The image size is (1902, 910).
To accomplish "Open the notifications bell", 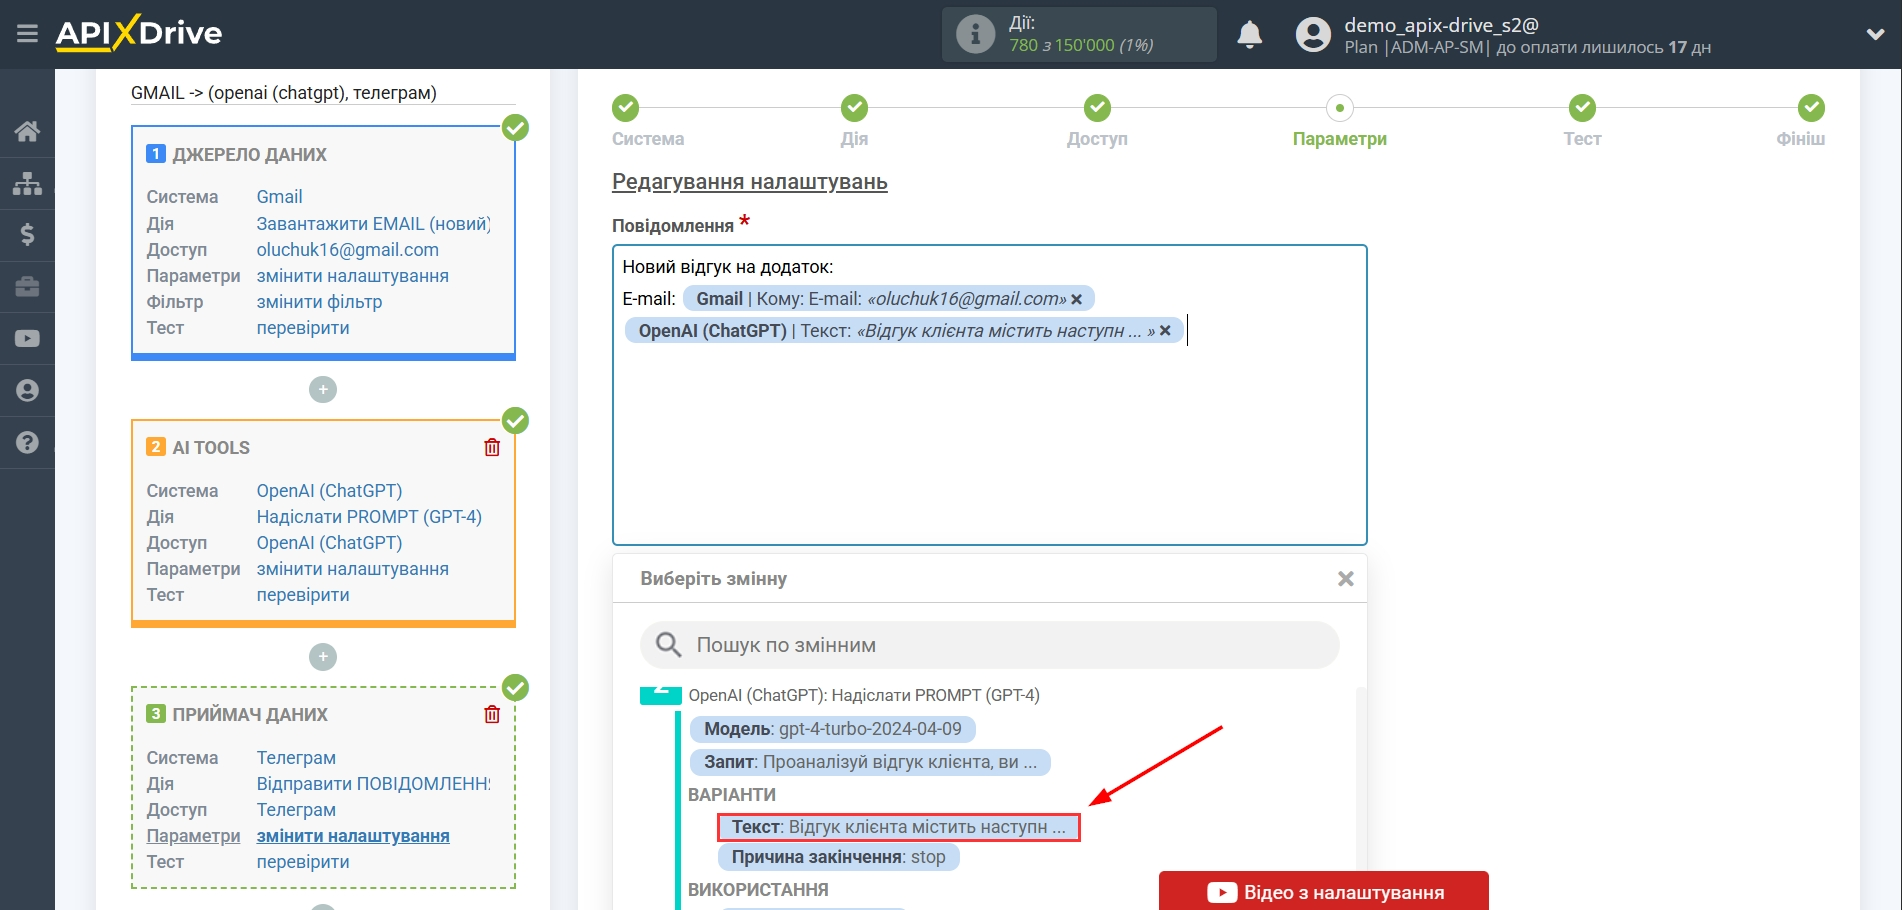I will (x=1249, y=35).
